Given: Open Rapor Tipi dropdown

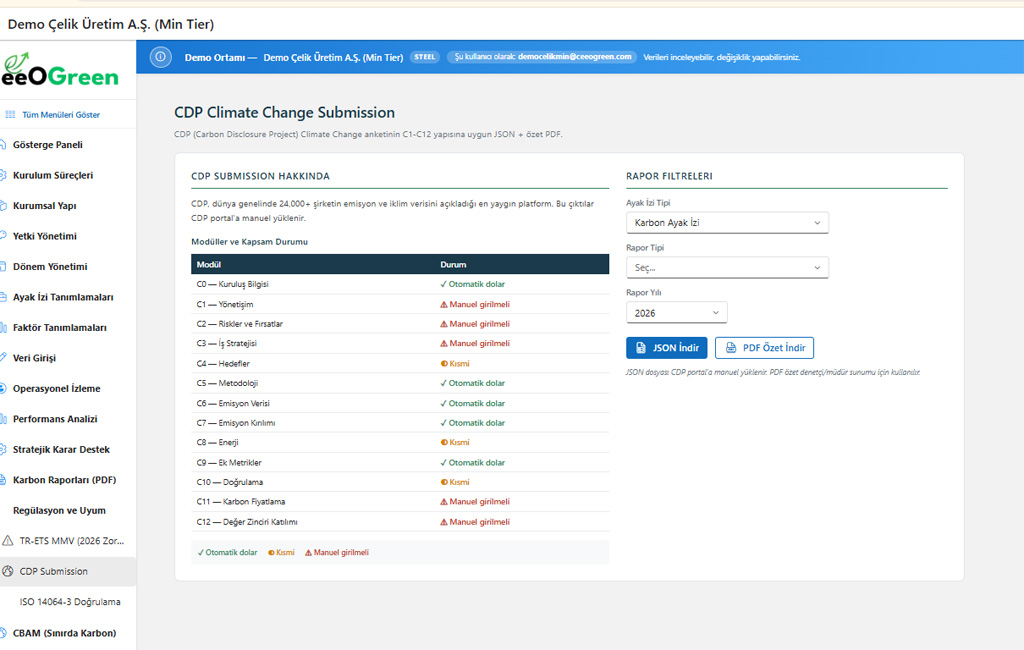Looking at the screenshot, I should (727, 268).
